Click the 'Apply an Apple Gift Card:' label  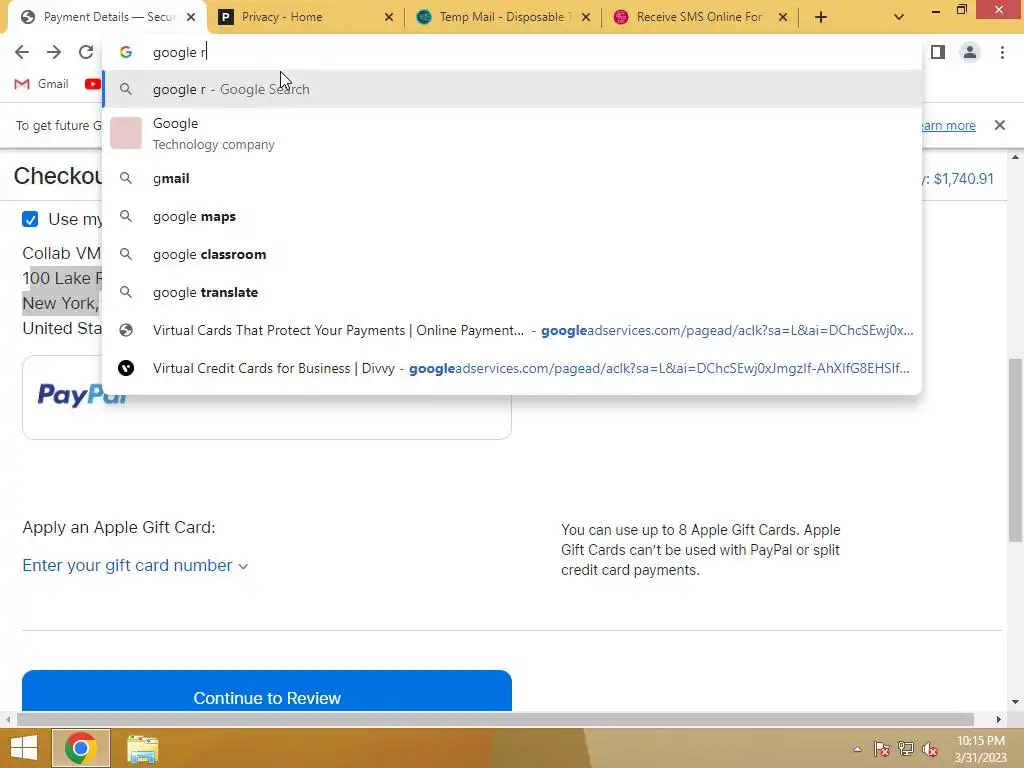(119, 527)
